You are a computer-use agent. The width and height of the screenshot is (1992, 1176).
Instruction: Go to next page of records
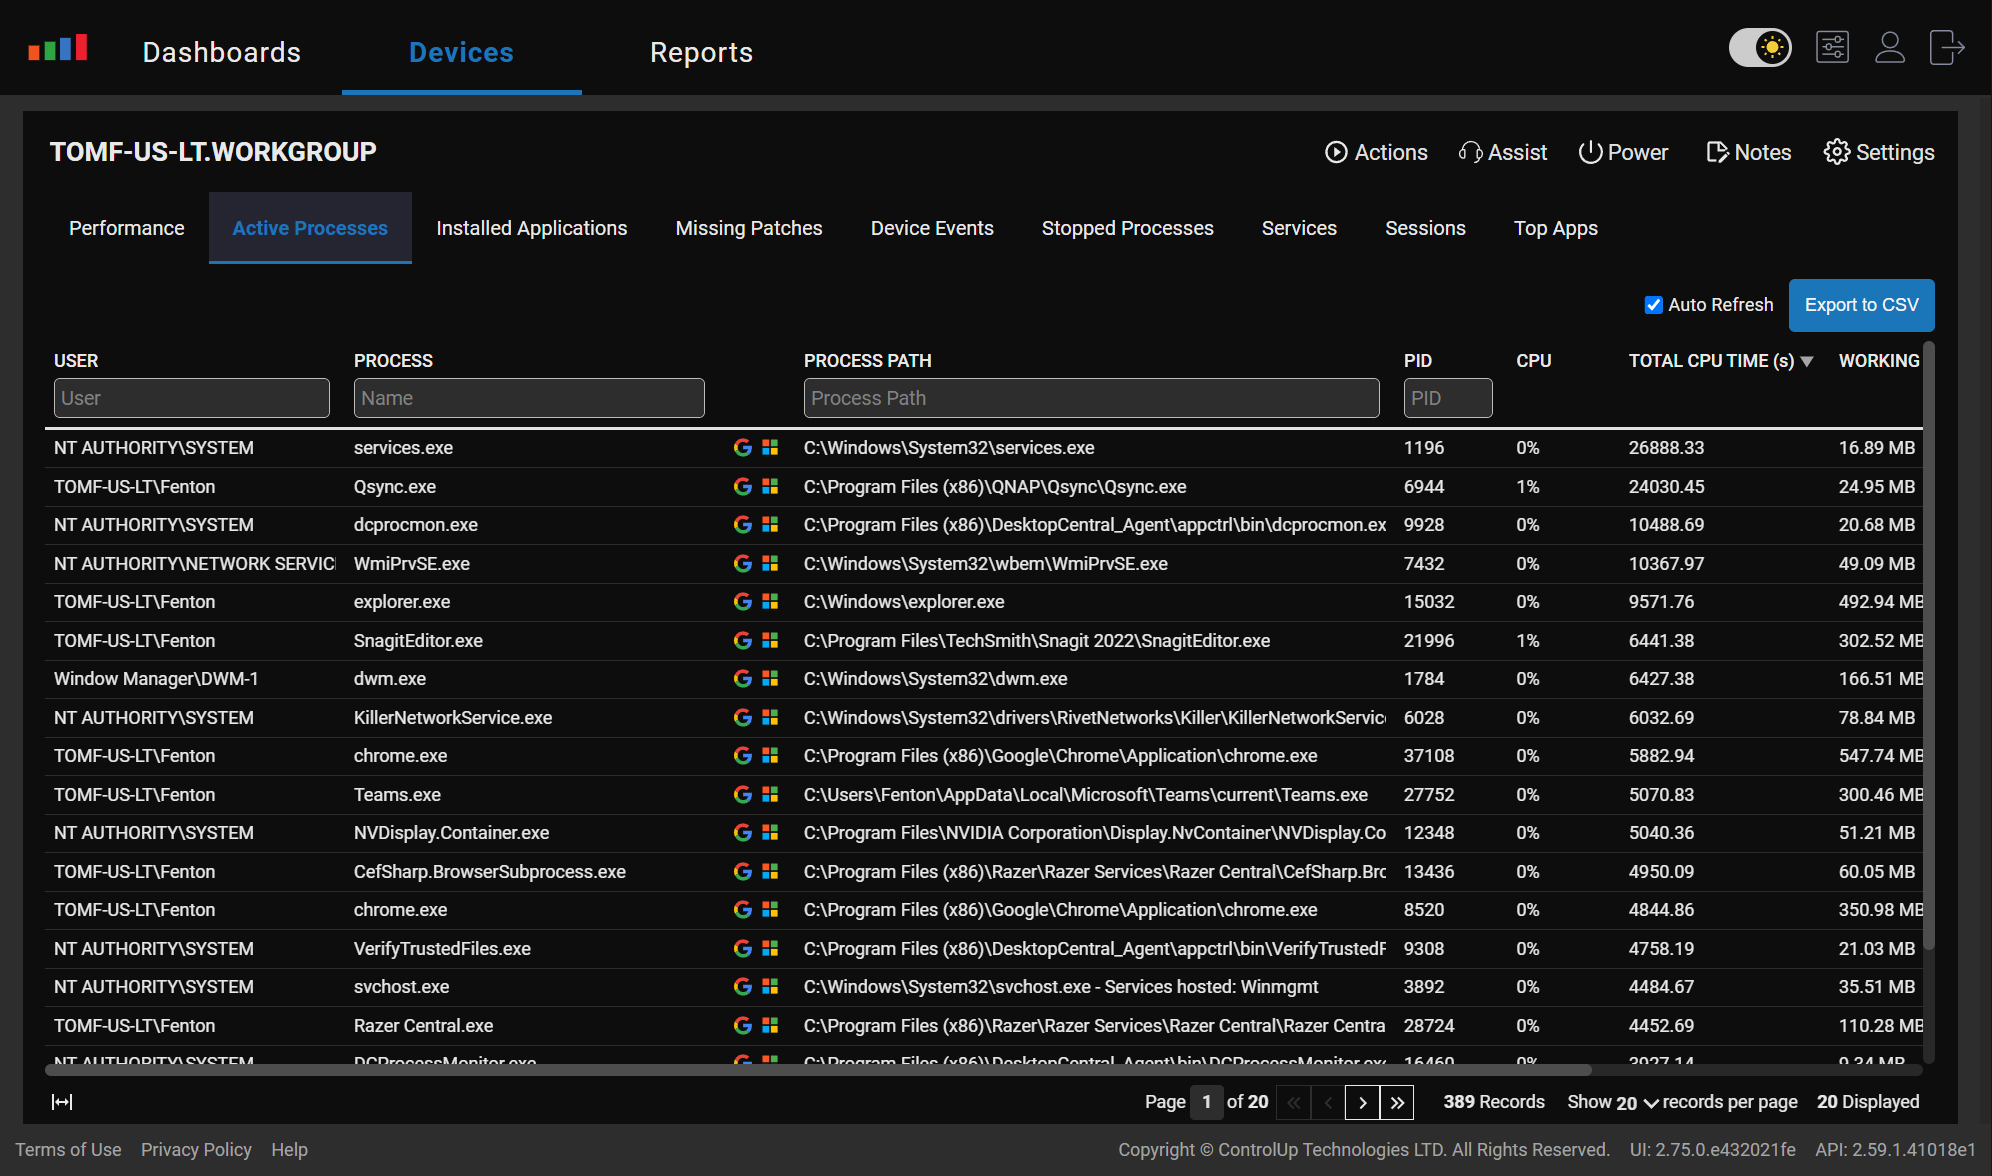pyautogui.click(x=1362, y=1102)
